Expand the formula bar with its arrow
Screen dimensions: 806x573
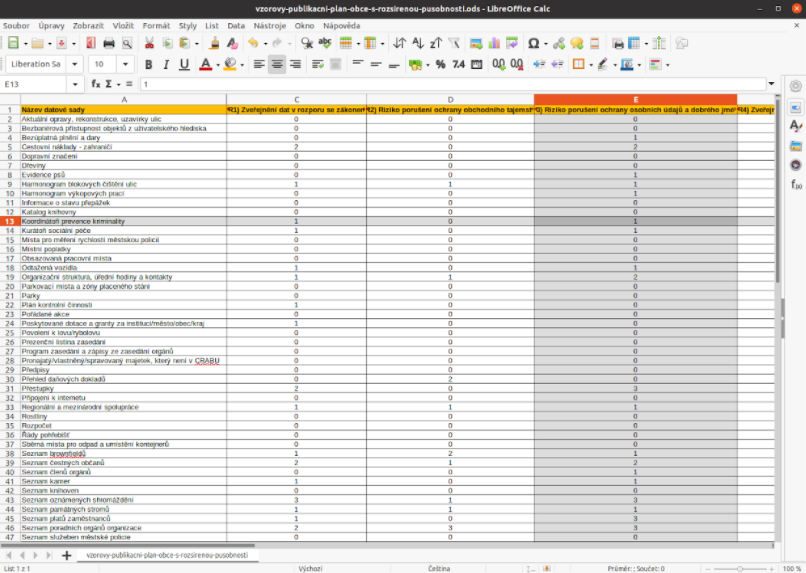771,85
